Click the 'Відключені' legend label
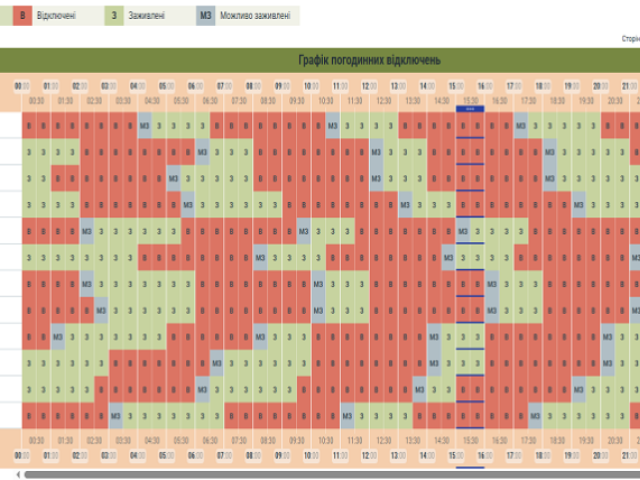 [56, 16]
